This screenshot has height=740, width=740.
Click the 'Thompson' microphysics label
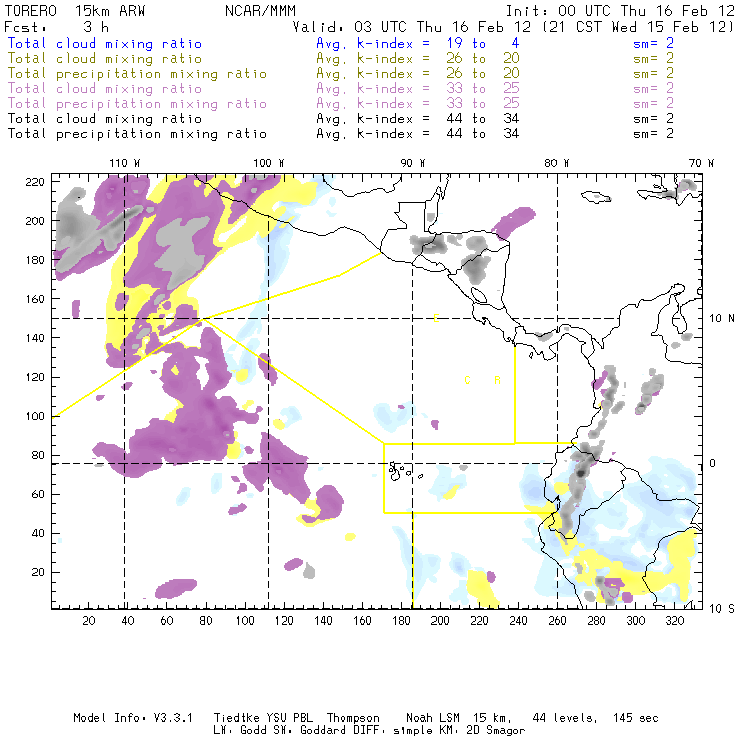pyautogui.click(x=353, y=718)
